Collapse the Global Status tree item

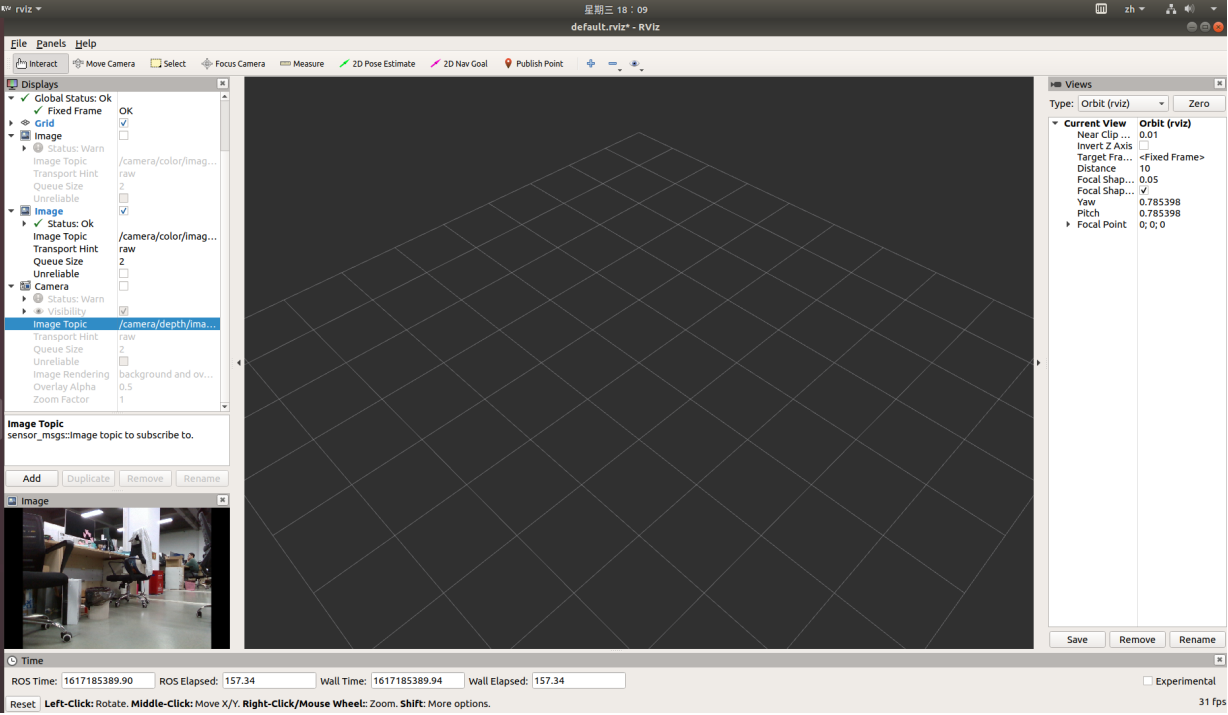click(11, 99)
